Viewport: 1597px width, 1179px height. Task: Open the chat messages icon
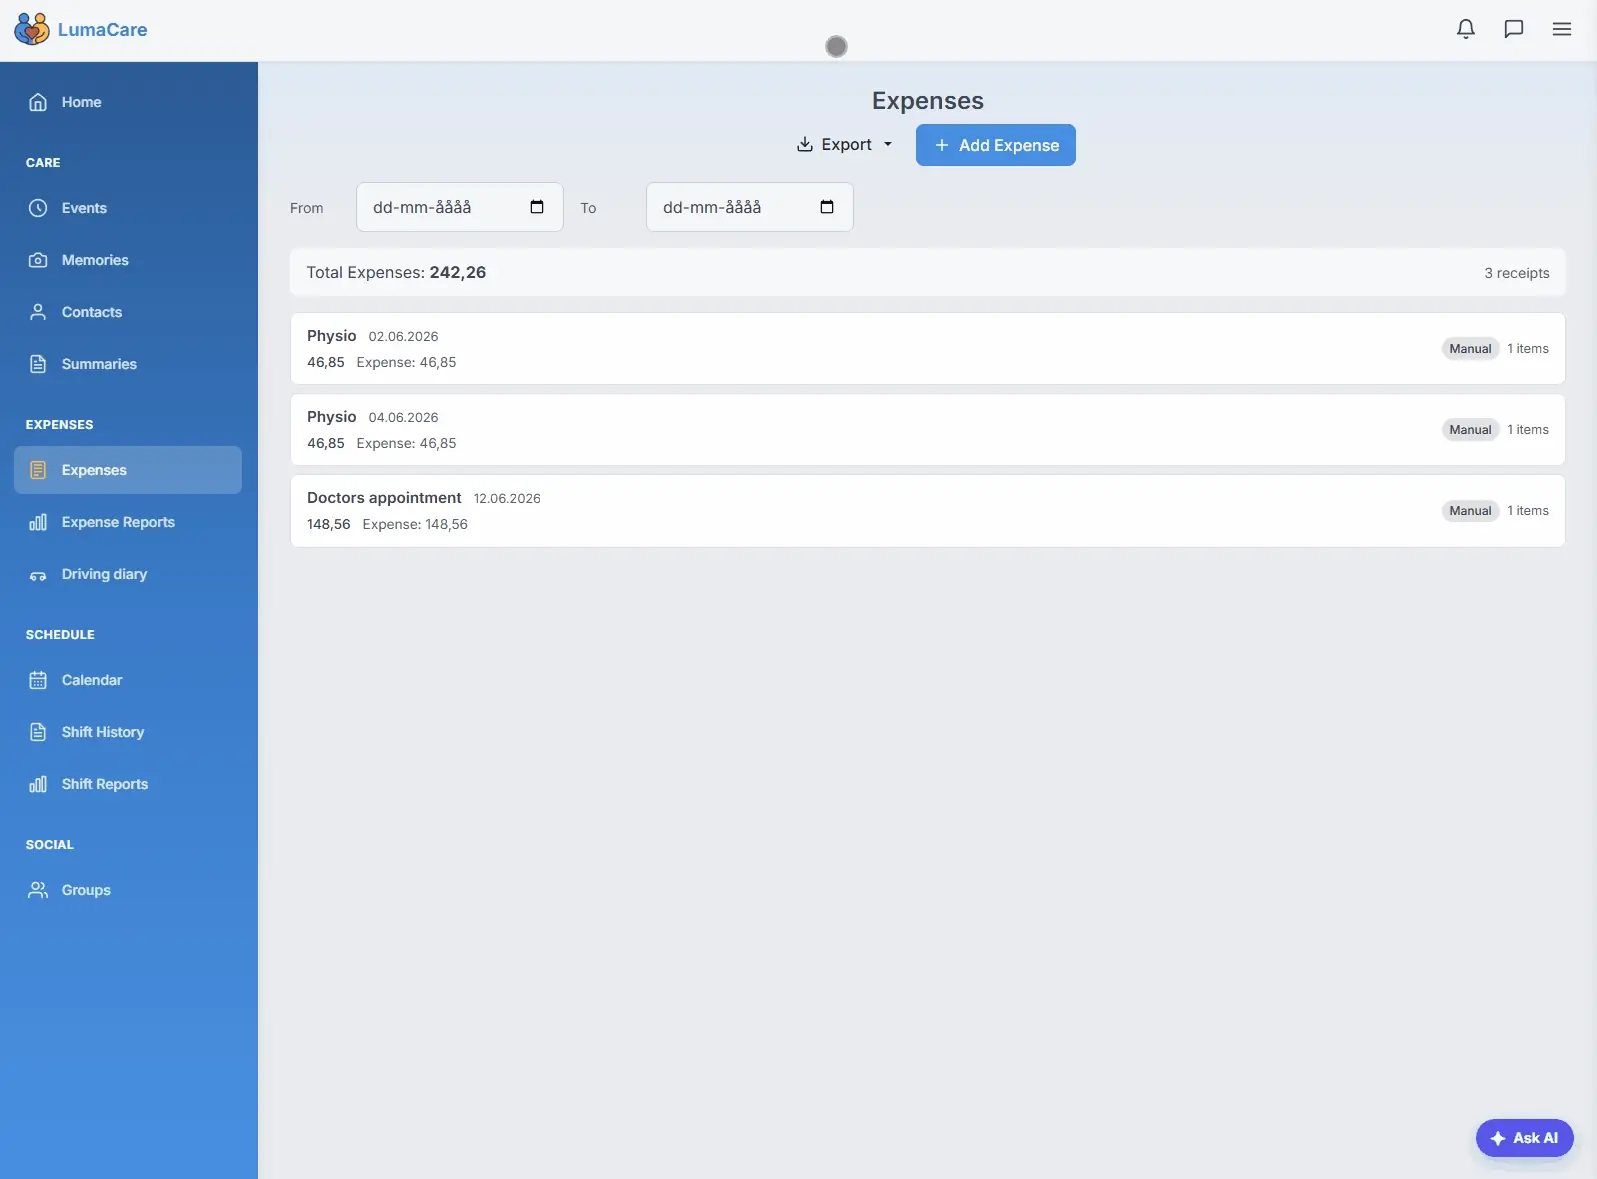tap(1513, 29)
